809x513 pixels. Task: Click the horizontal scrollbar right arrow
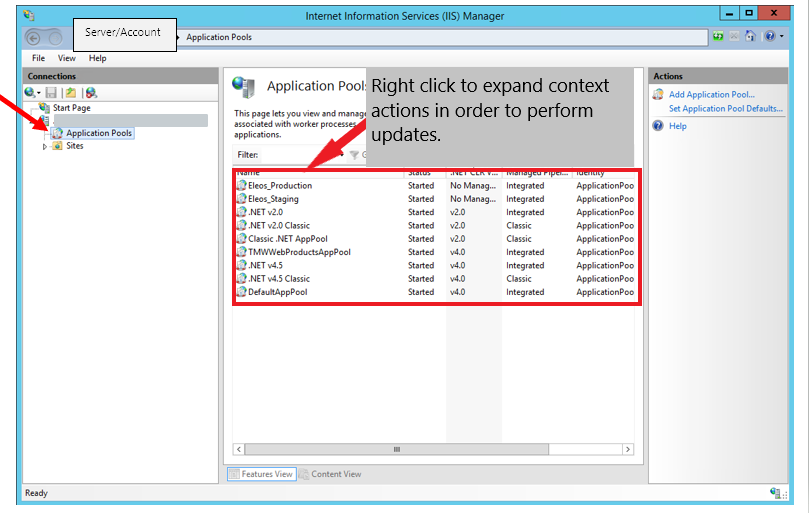628,450
